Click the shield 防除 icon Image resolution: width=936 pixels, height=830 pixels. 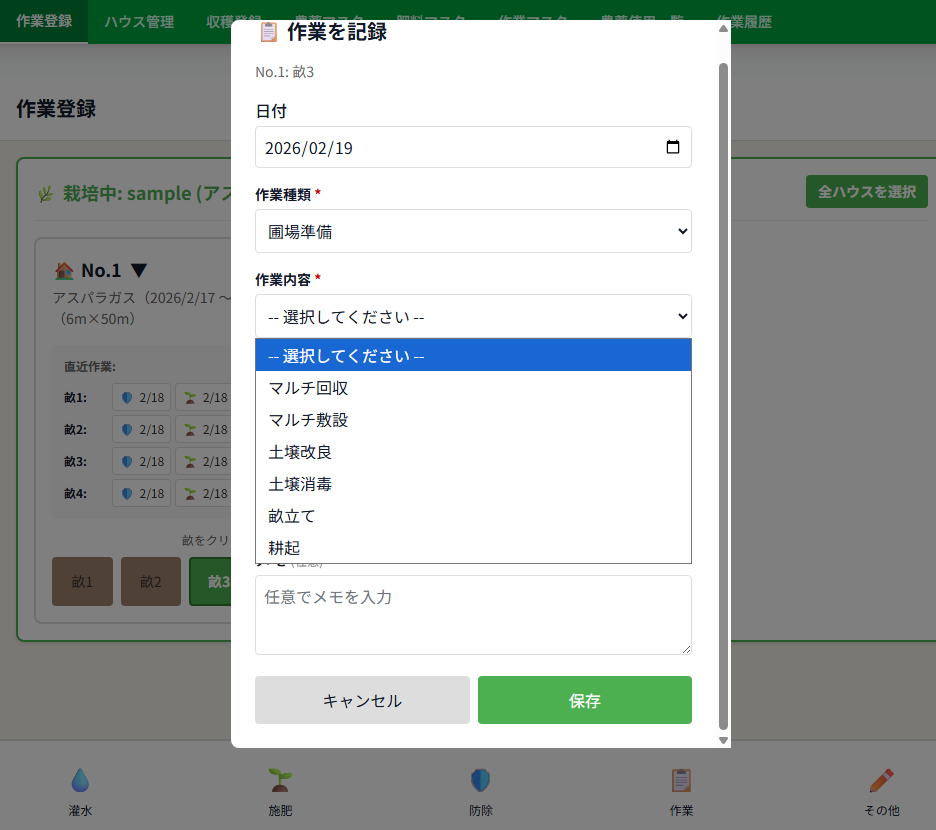(x=480, y=780)
